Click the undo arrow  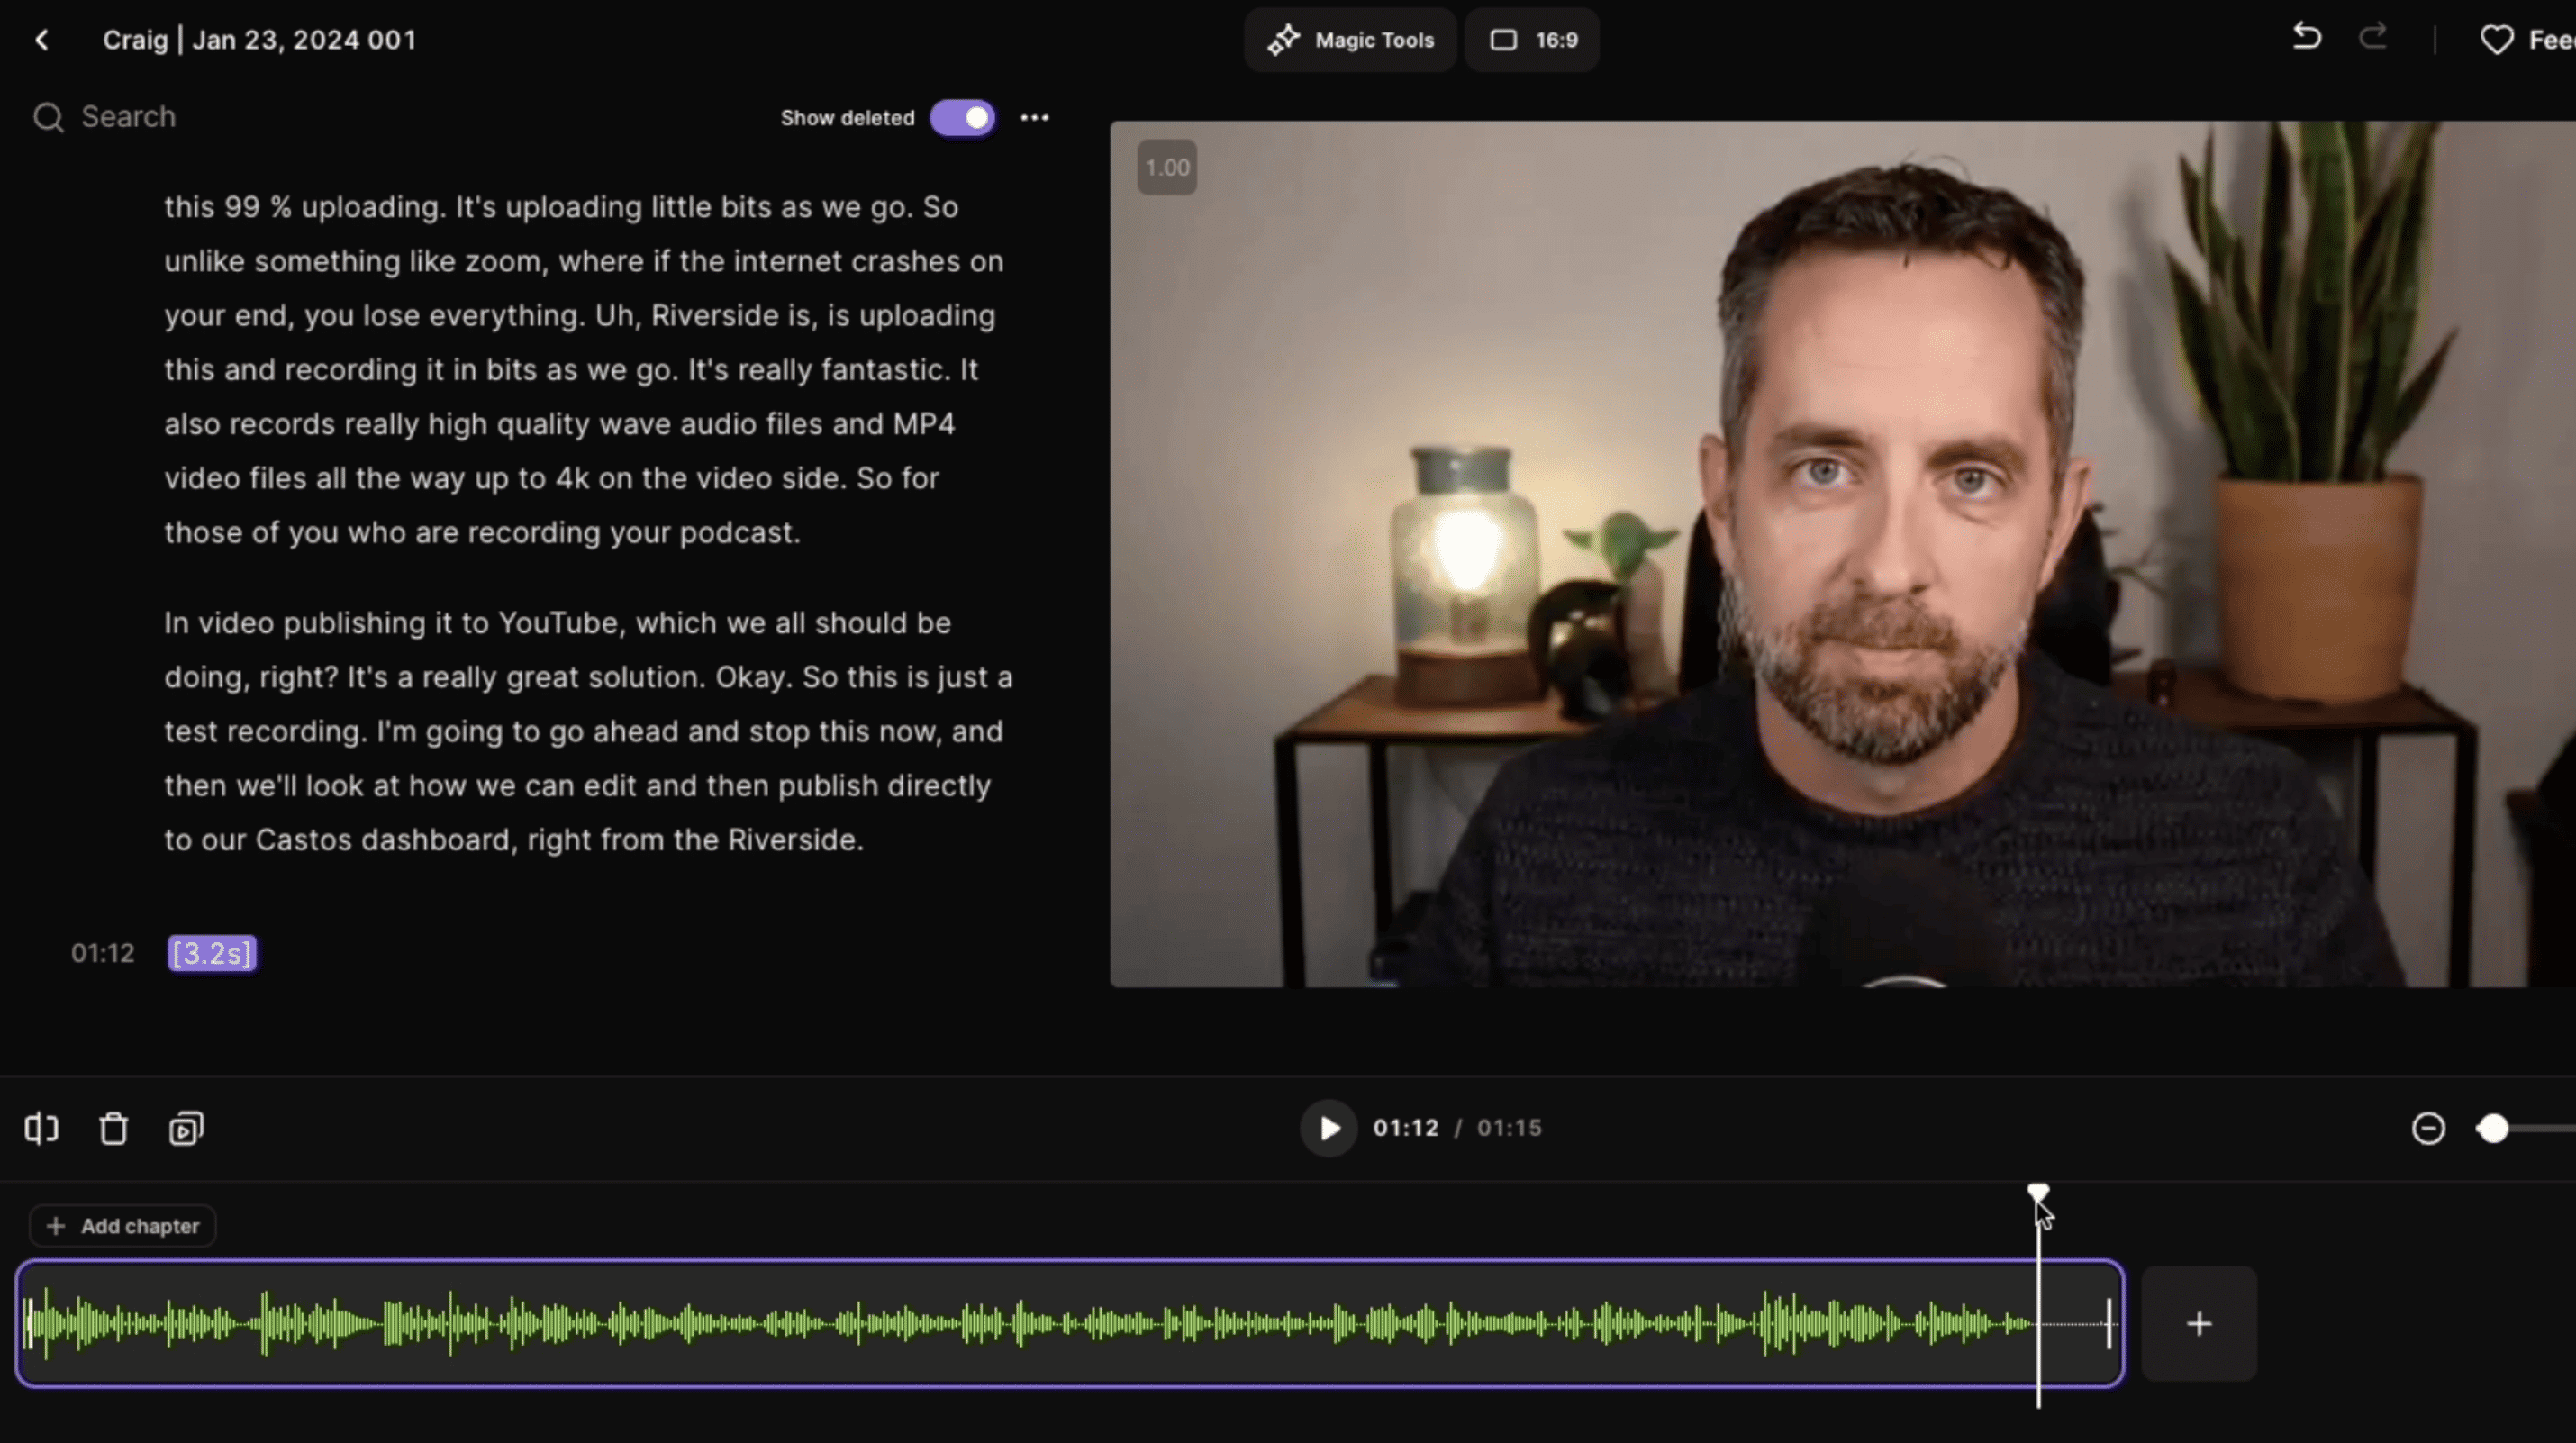pyautogui.click(x=2306, y=38)
